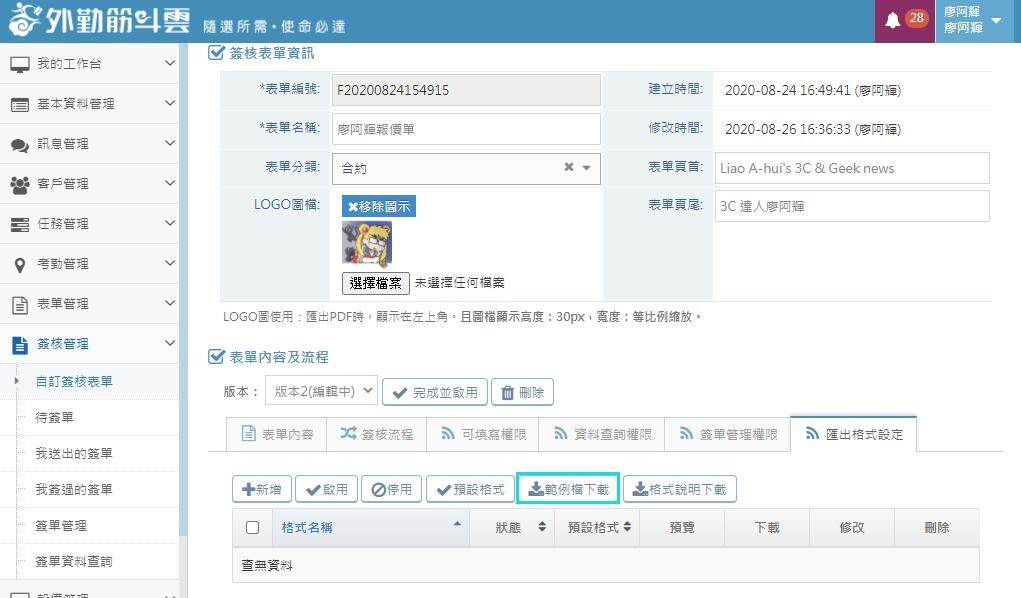Download the sample file via 範例檔下載
Image resolution: width=1021 pixels, height=598 pixels.
pyautogui.click(x=567, y=489)
